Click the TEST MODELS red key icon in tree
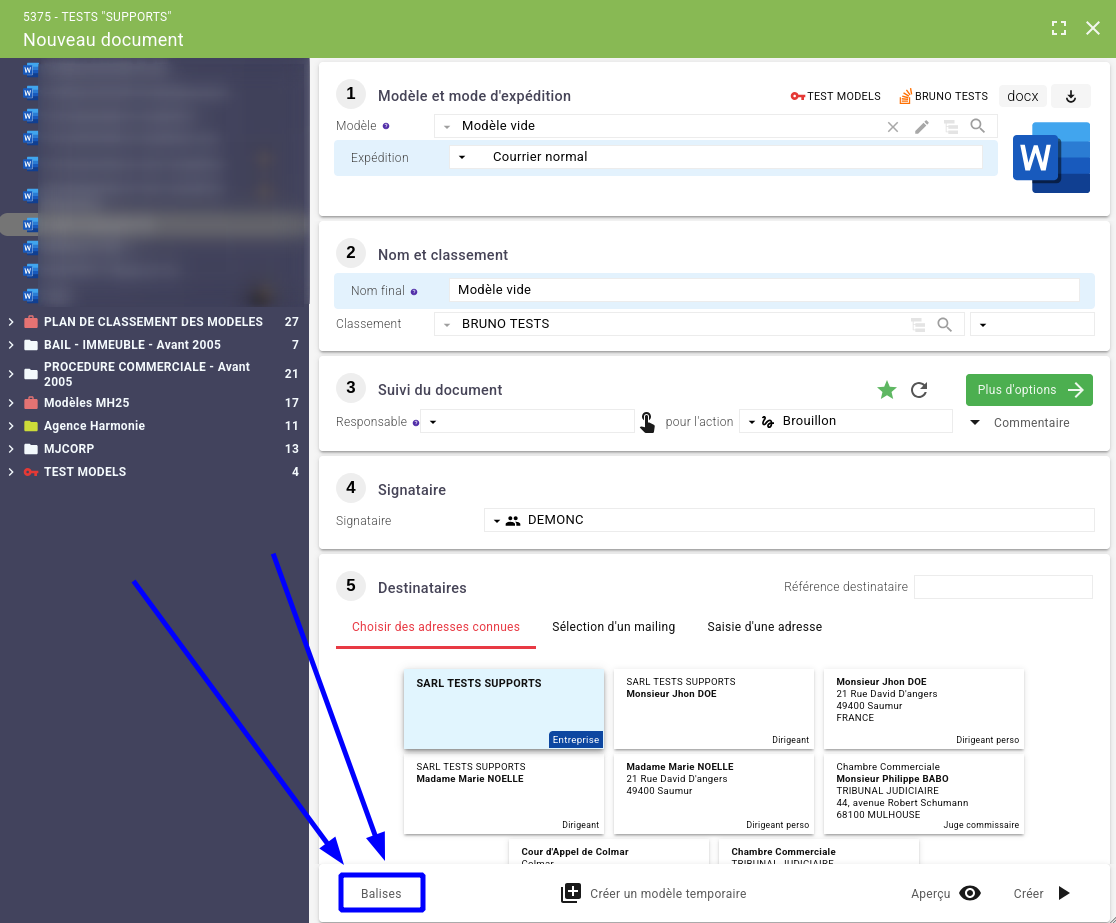 click(31, 472)
